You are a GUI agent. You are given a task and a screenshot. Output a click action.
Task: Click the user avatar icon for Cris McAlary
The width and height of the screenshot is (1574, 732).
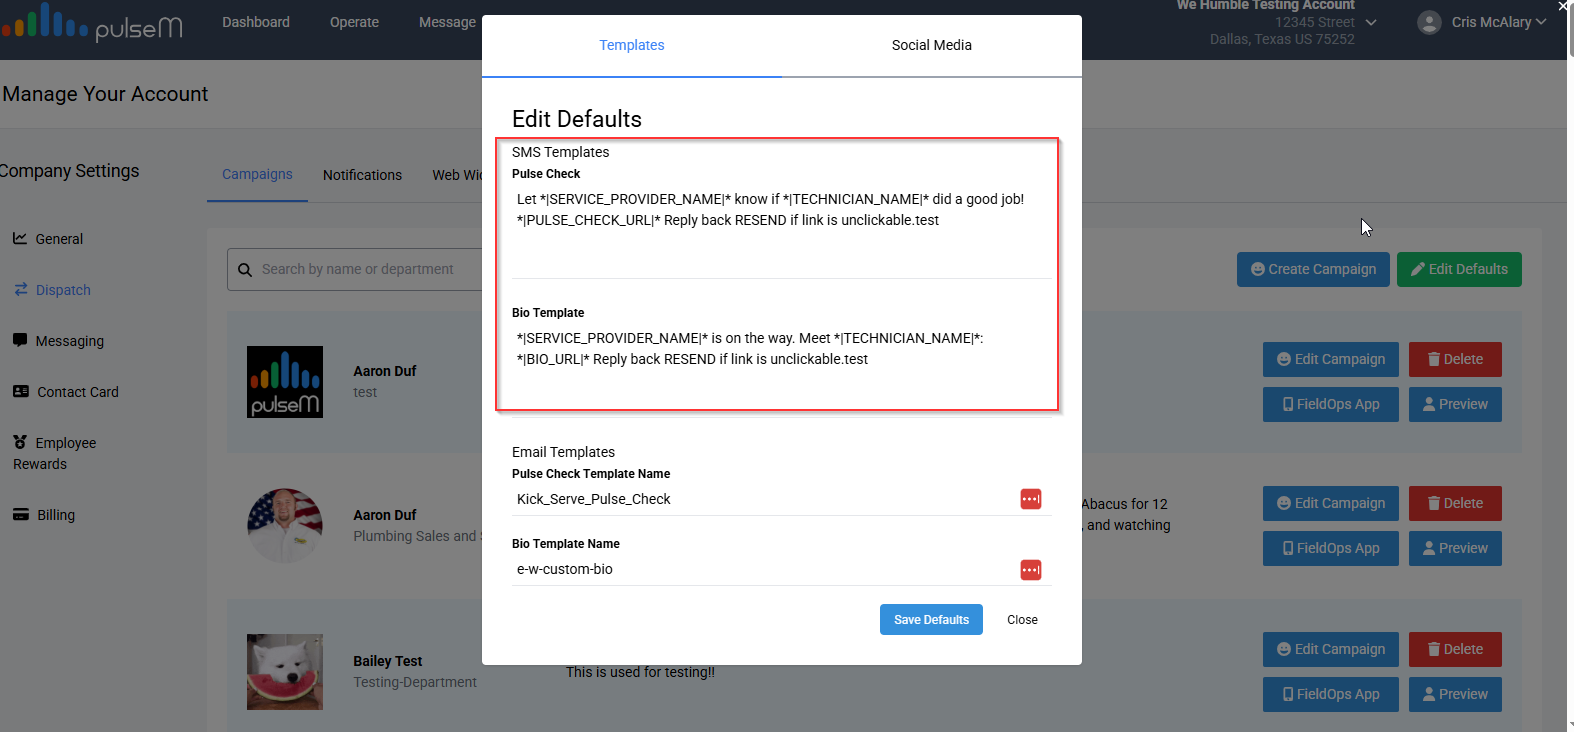pos(1429,22)
